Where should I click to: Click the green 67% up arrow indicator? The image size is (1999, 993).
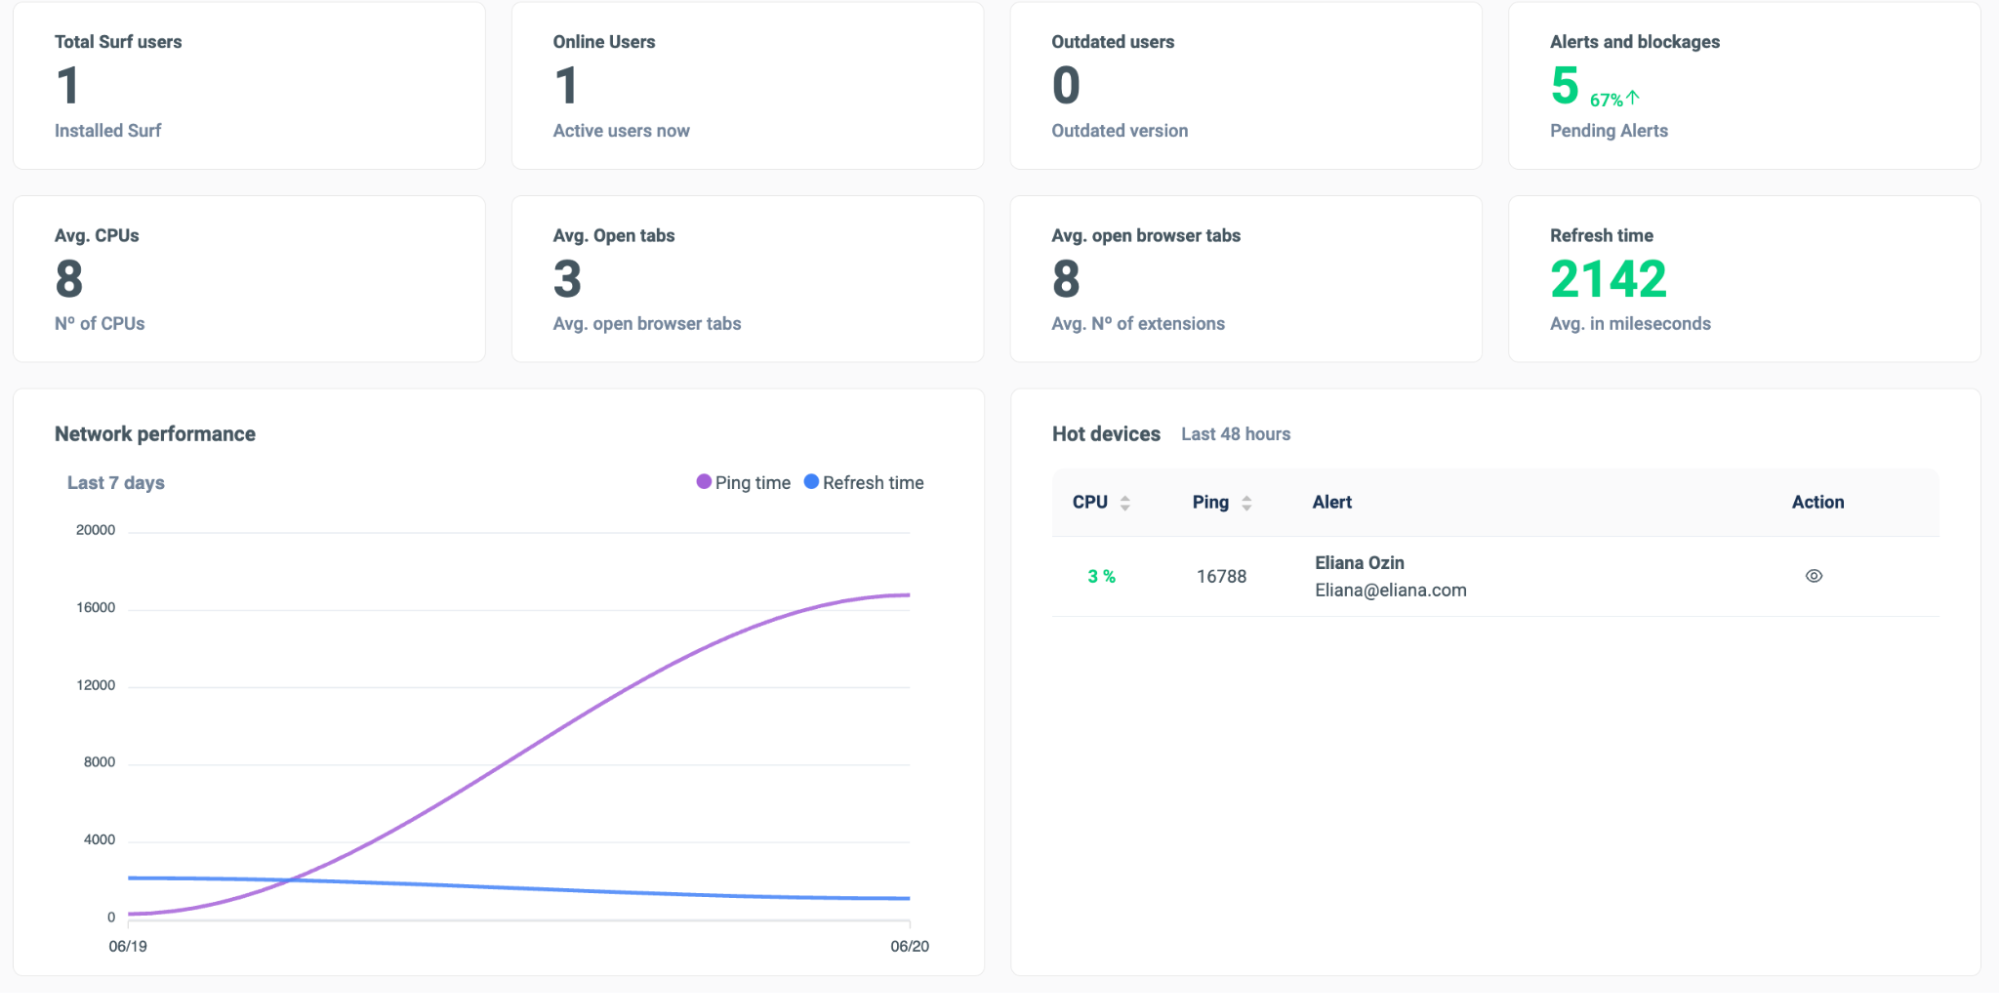pyautogui.click(x=1615, y=99)
